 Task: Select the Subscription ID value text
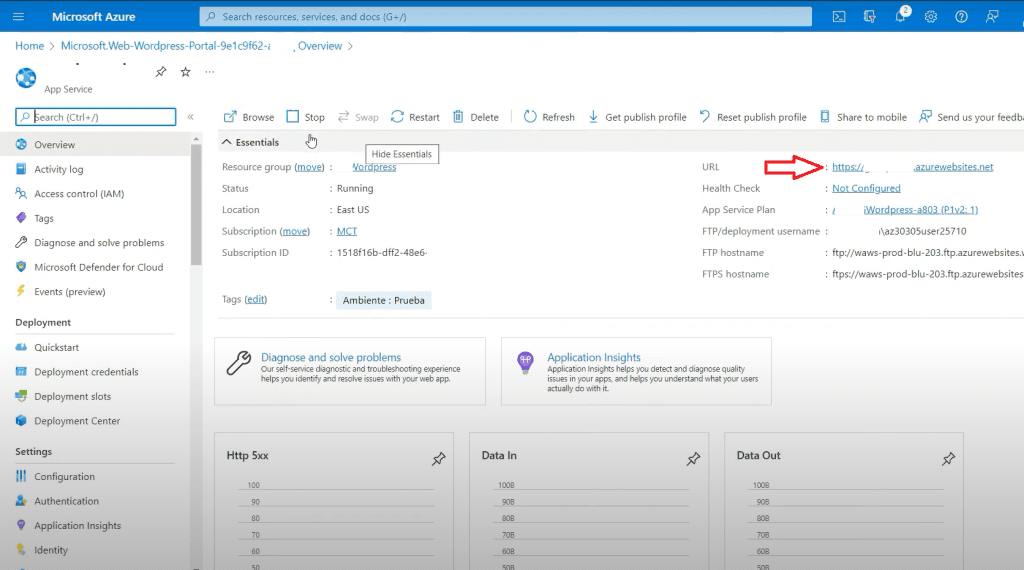tap(382, 253)
